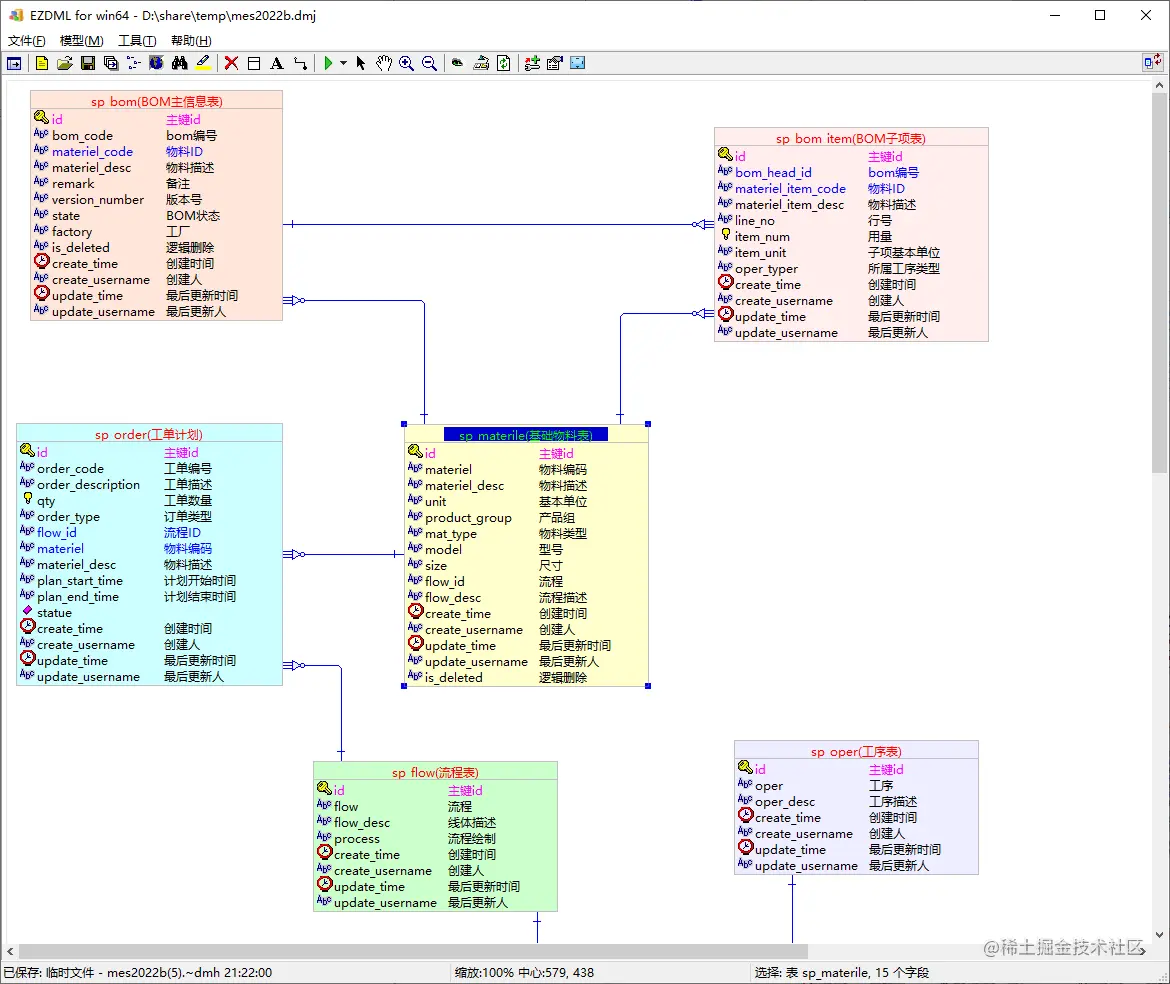The height and width of the screenshot is (984, 1170).
Task: Save the model with floppy disk icon
Action: pyautogui.click(x=88, y=63)
